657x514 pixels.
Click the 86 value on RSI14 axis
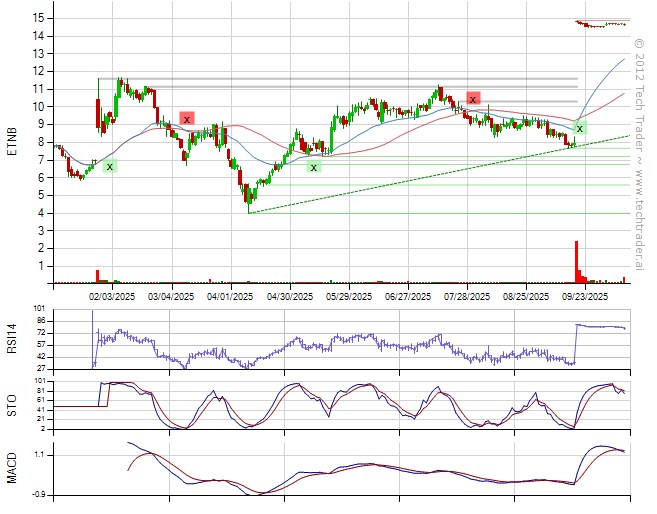pos(39,321)
